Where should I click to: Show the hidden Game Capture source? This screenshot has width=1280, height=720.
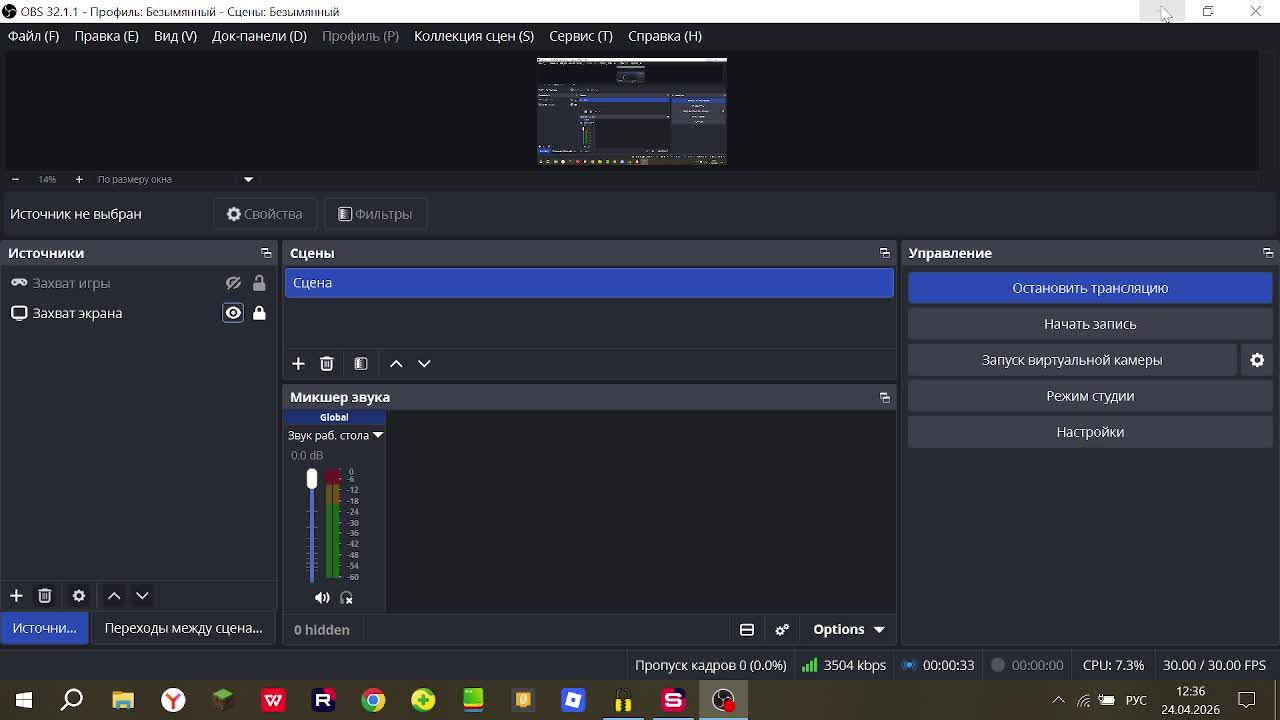(233, 283)
